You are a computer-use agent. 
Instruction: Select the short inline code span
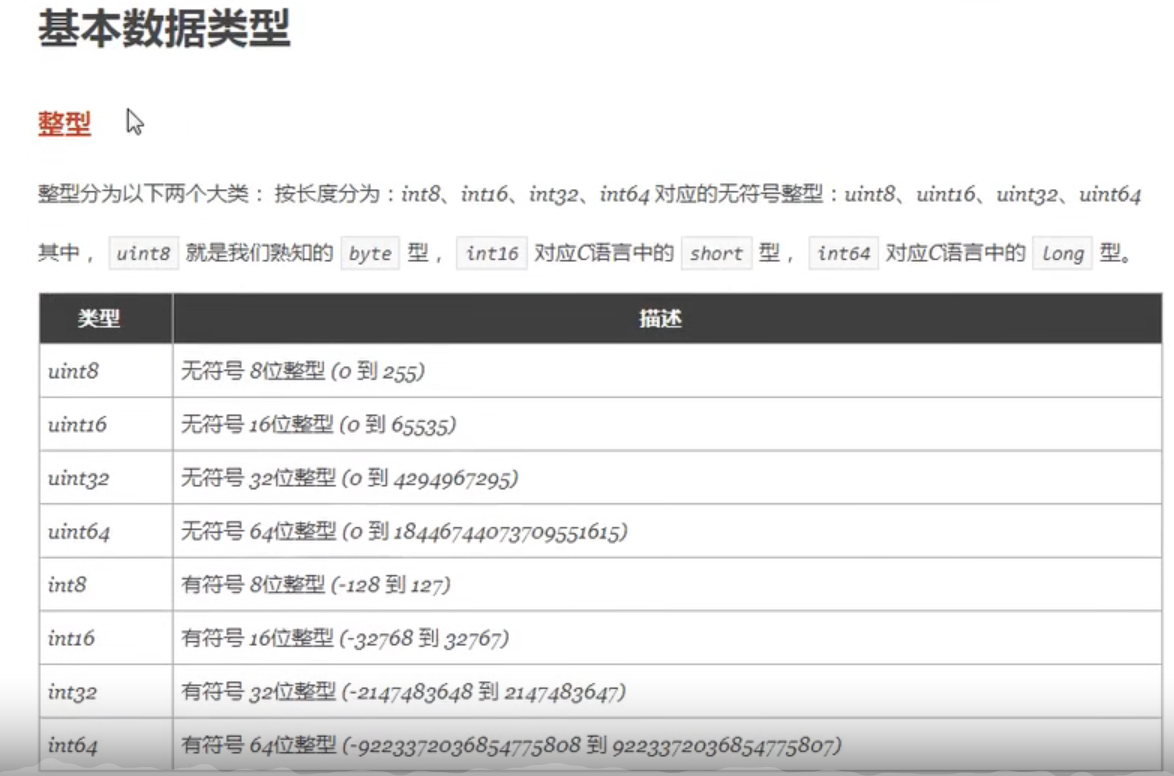point(716,253)
